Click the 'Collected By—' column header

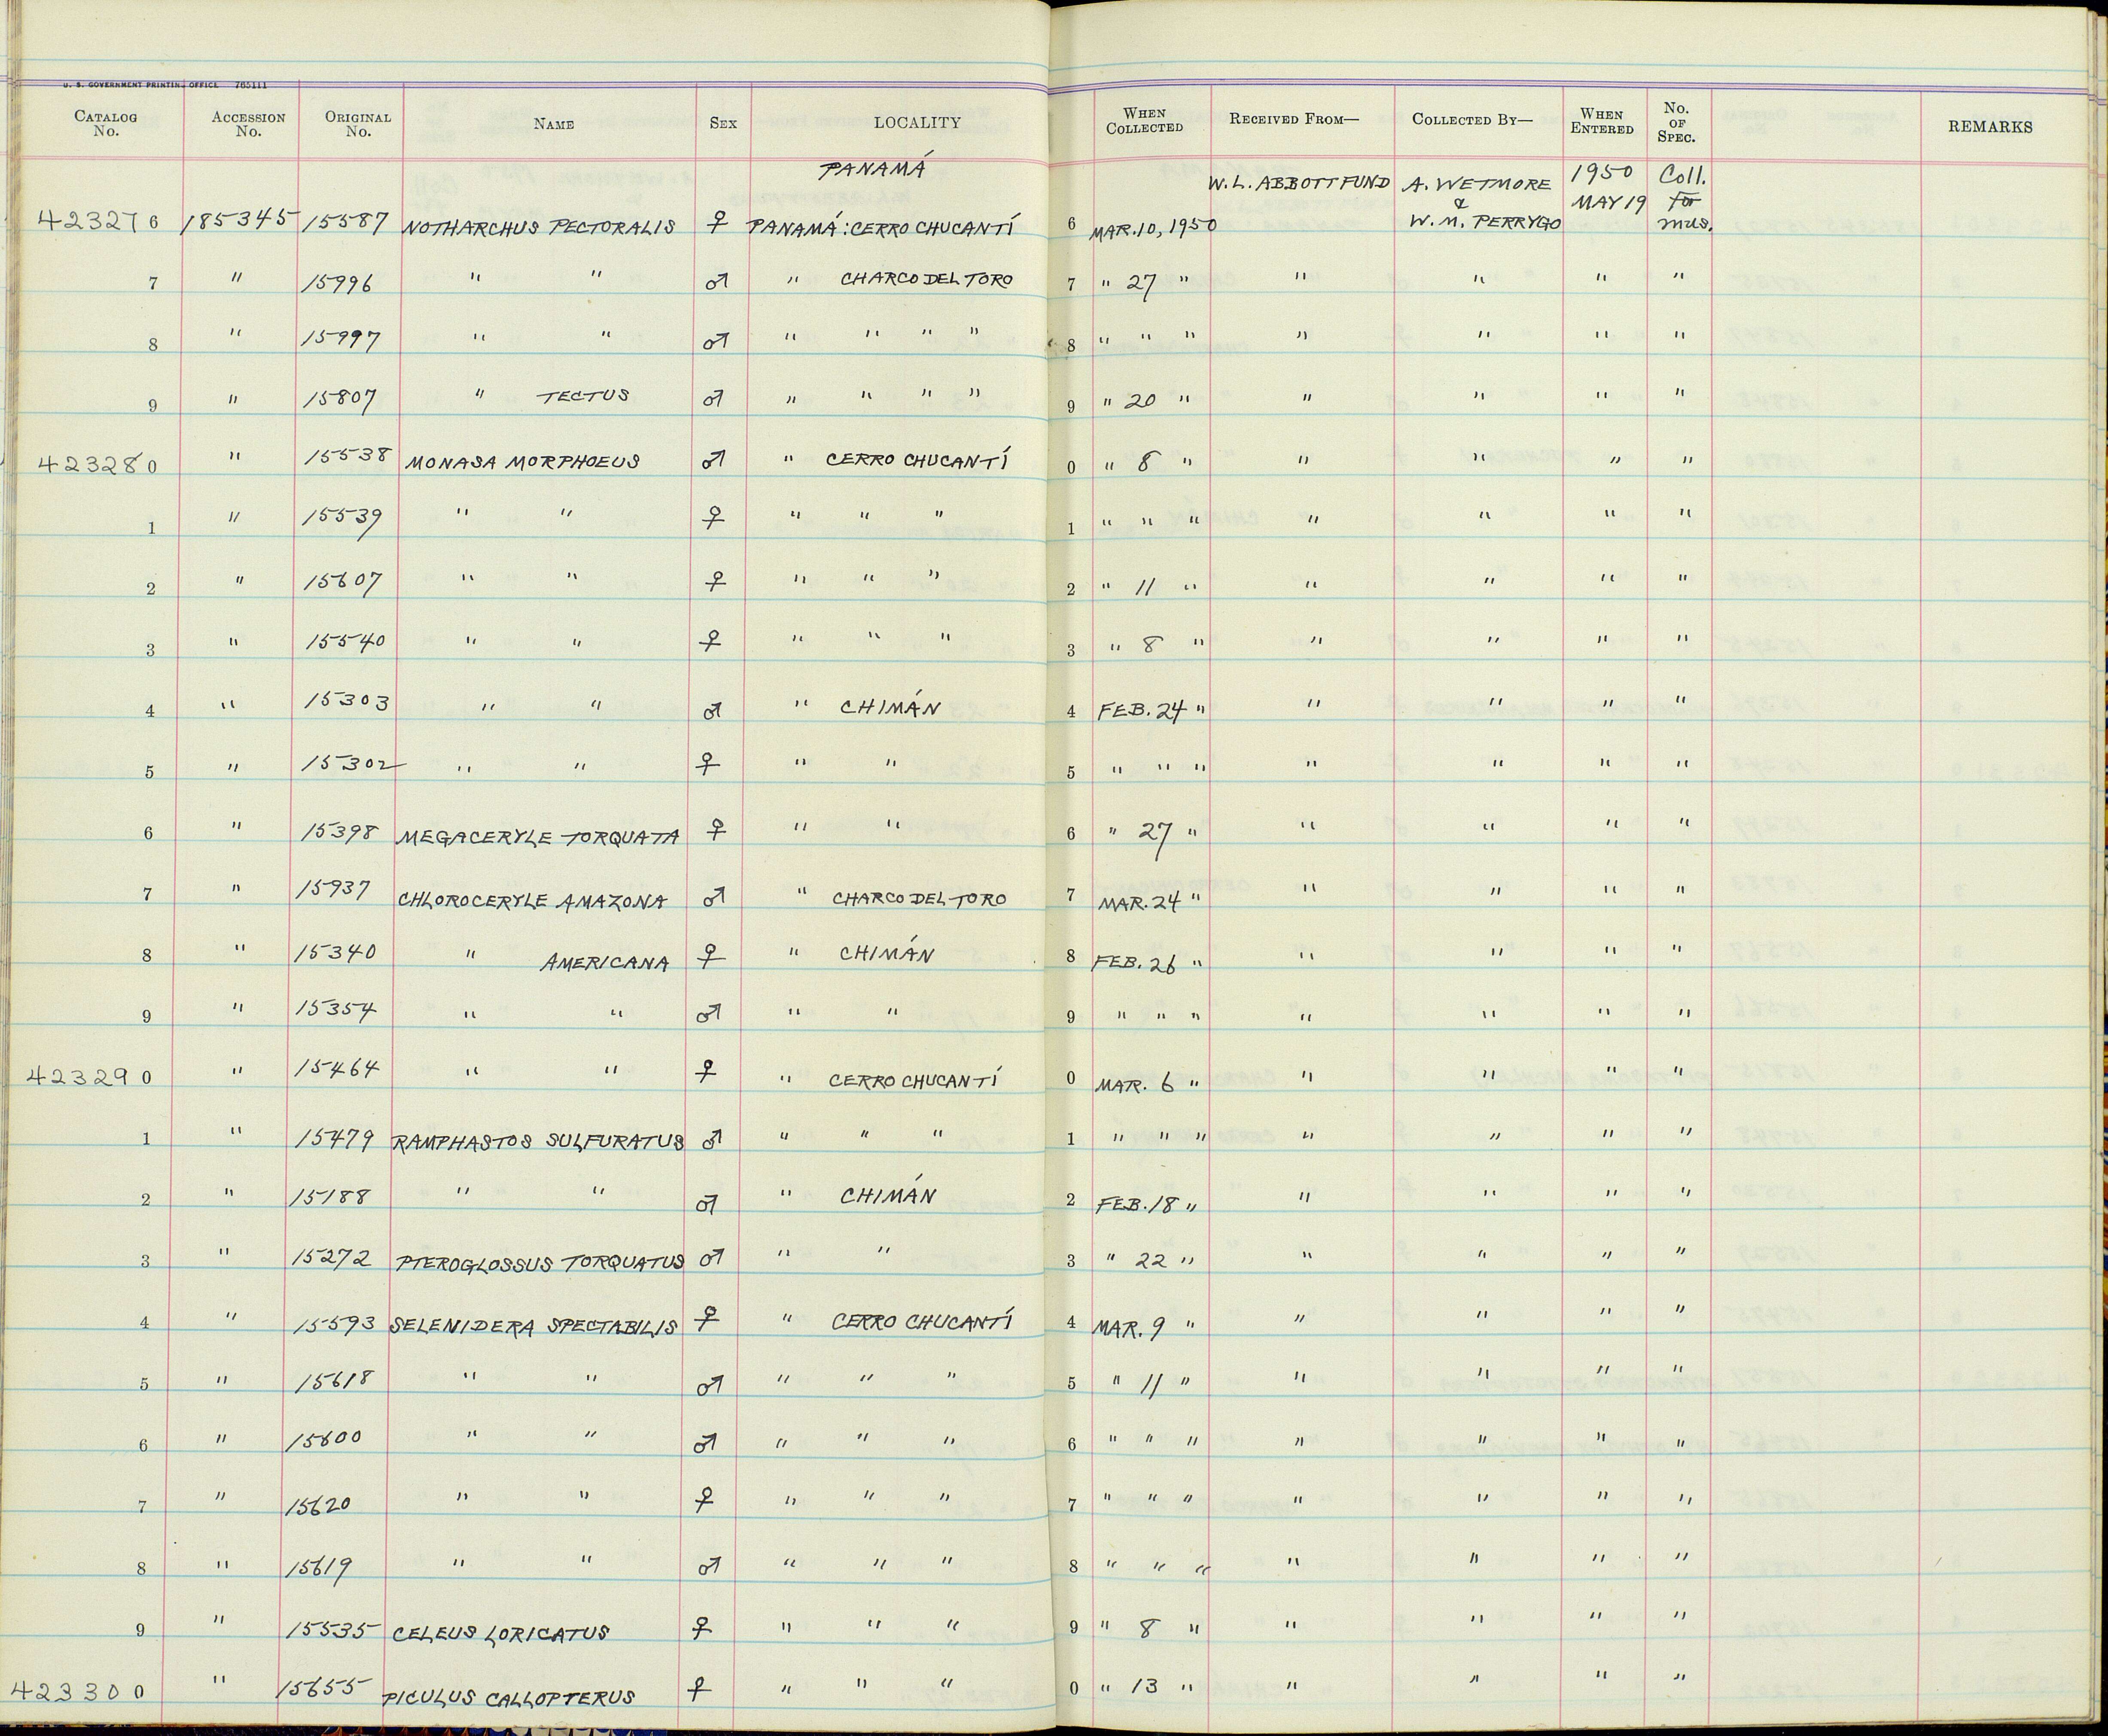pyautogui.click(x=1472, y=119)
